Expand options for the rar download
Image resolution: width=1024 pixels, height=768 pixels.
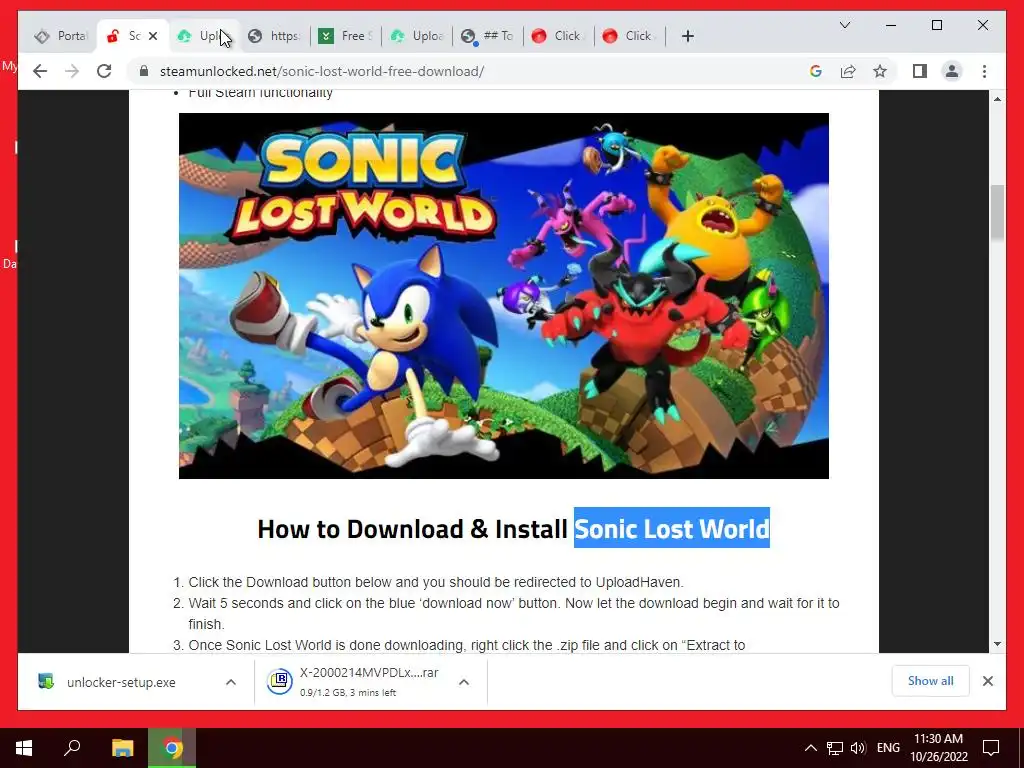[464, 682]
